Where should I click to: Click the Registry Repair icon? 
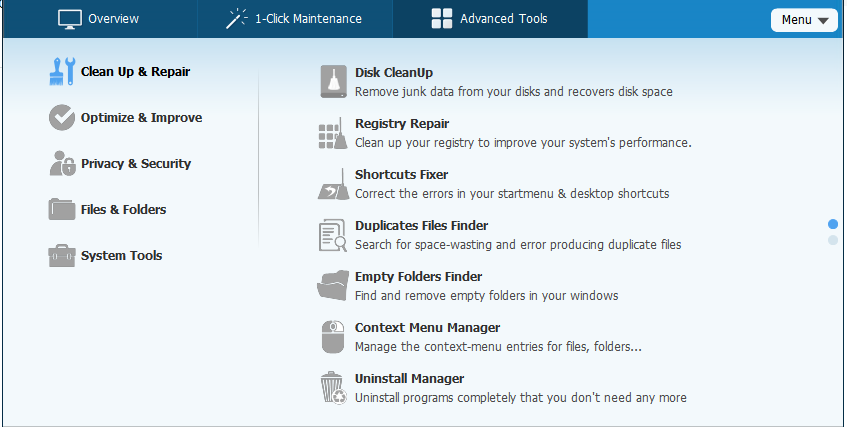point(332,133)
